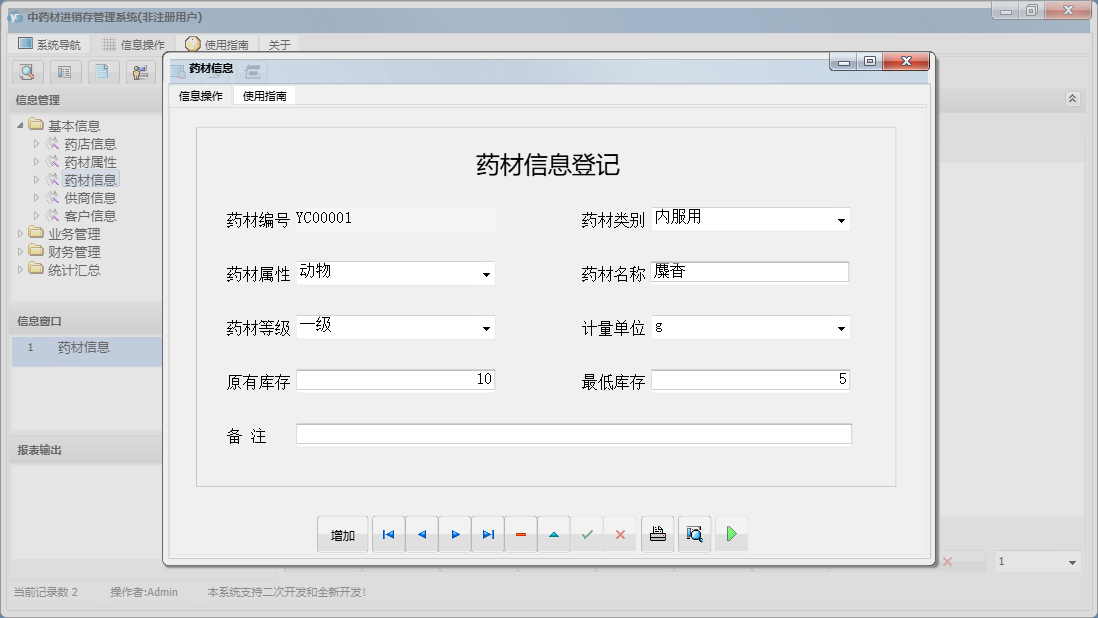Confirm the entry with the green check icon
The image size is (1098, 618).
coord(587,534)
